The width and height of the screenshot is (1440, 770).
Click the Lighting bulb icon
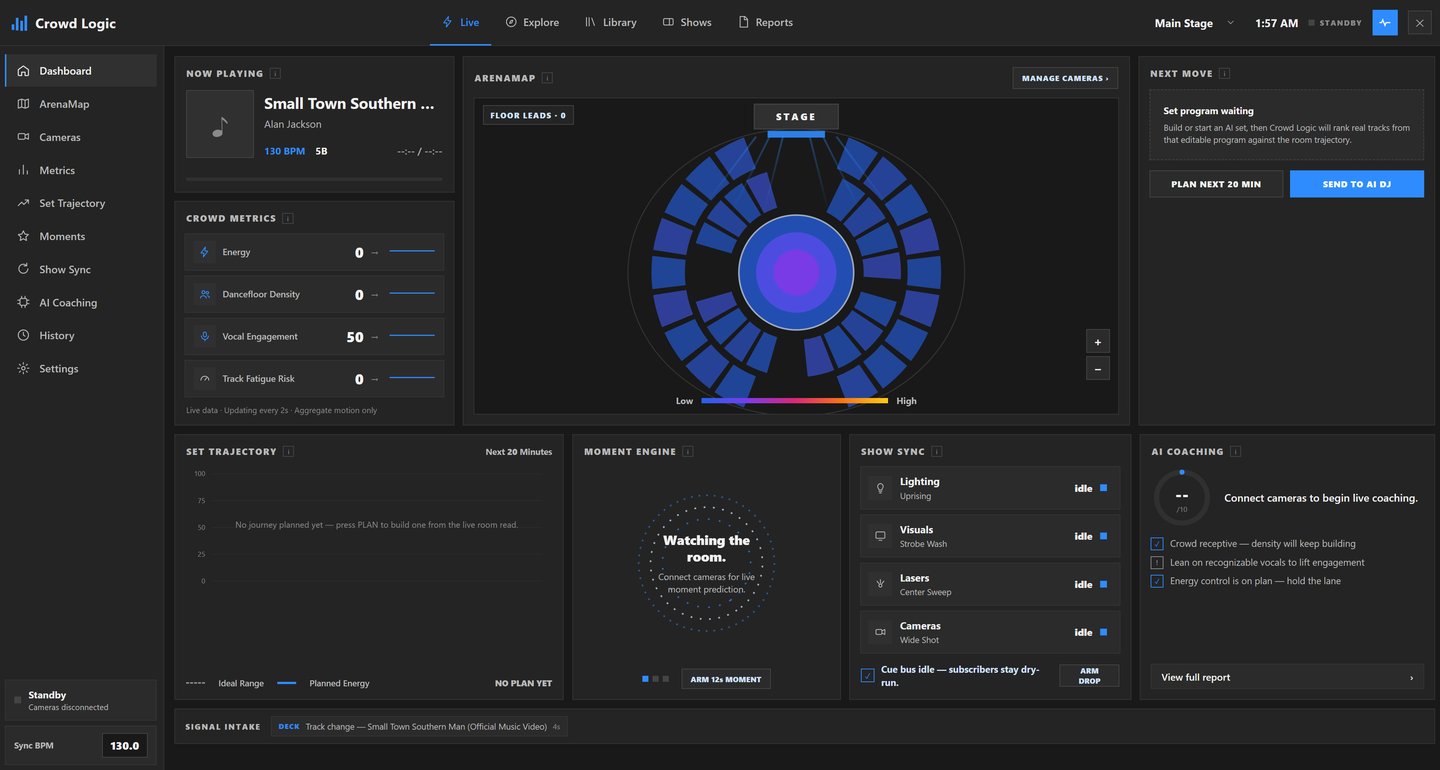881,488
